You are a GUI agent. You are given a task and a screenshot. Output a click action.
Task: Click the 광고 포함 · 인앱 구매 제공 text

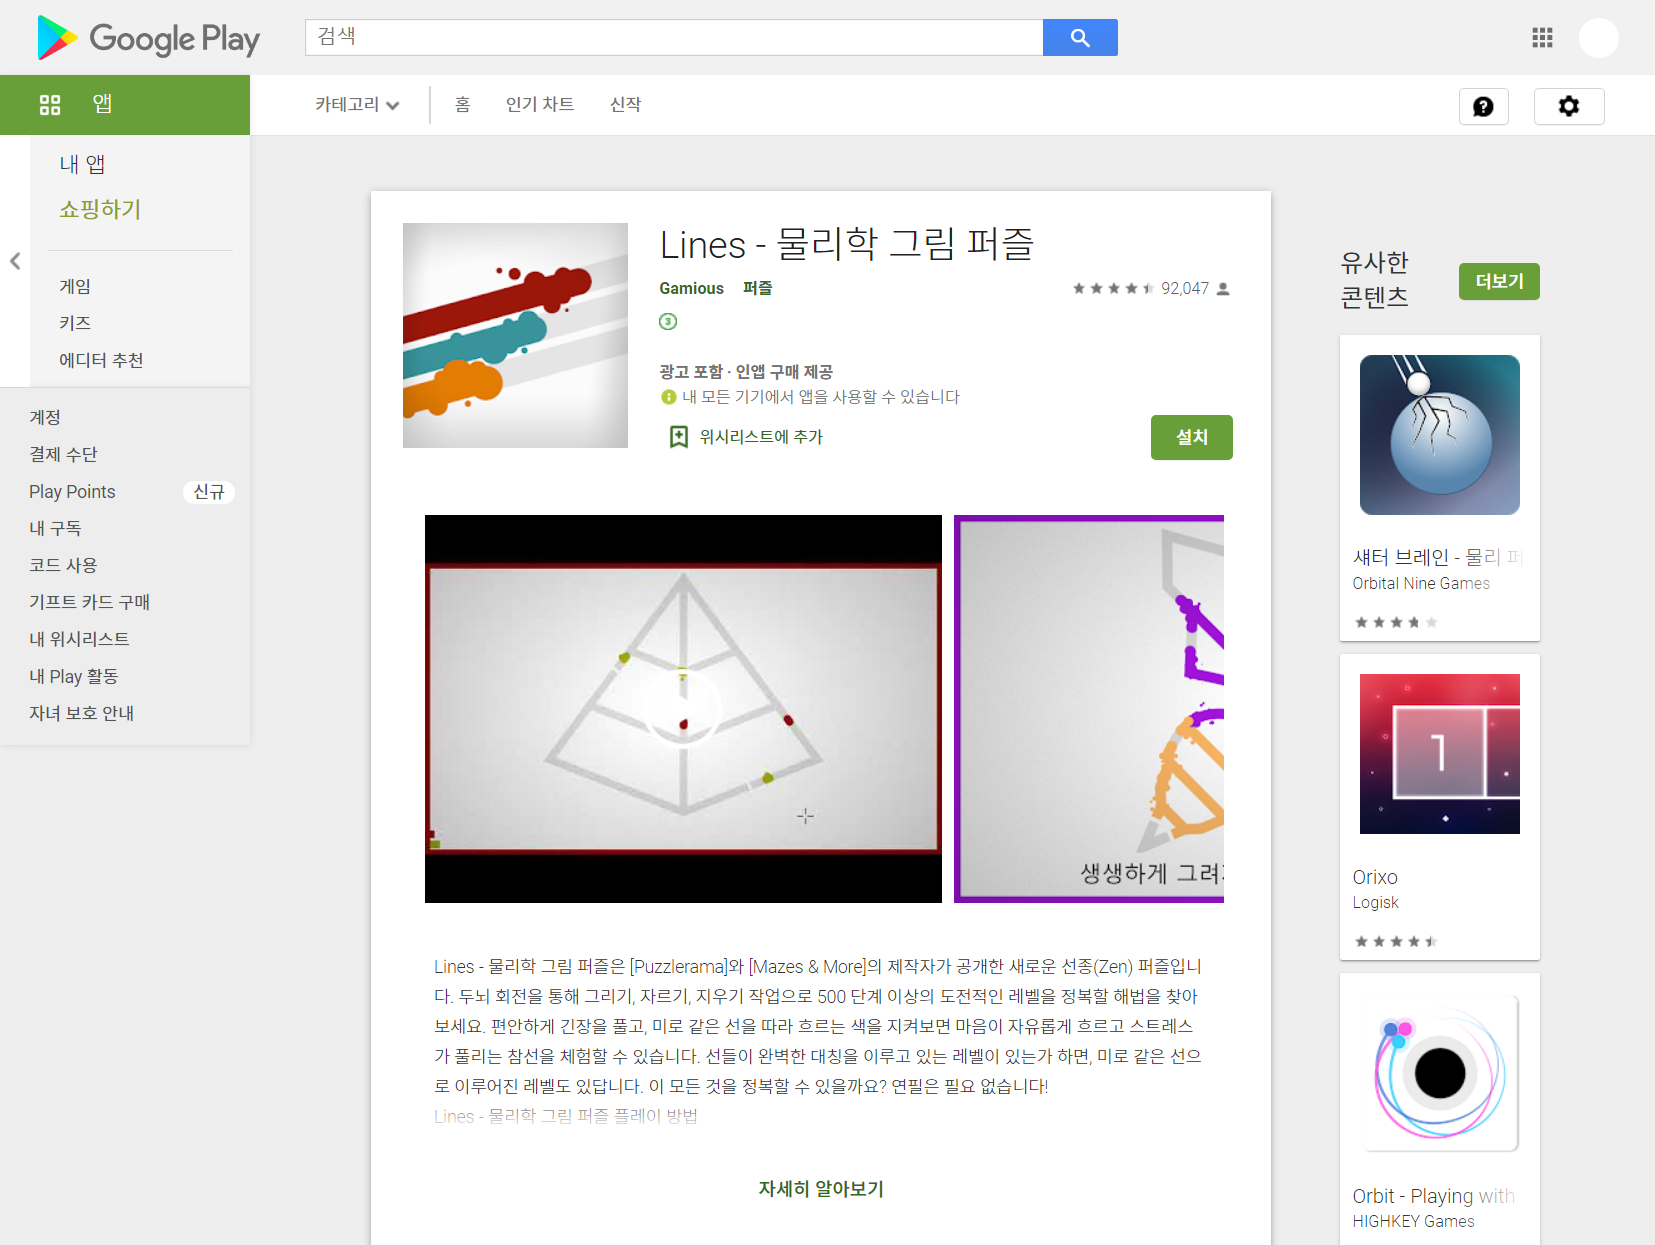746,372
